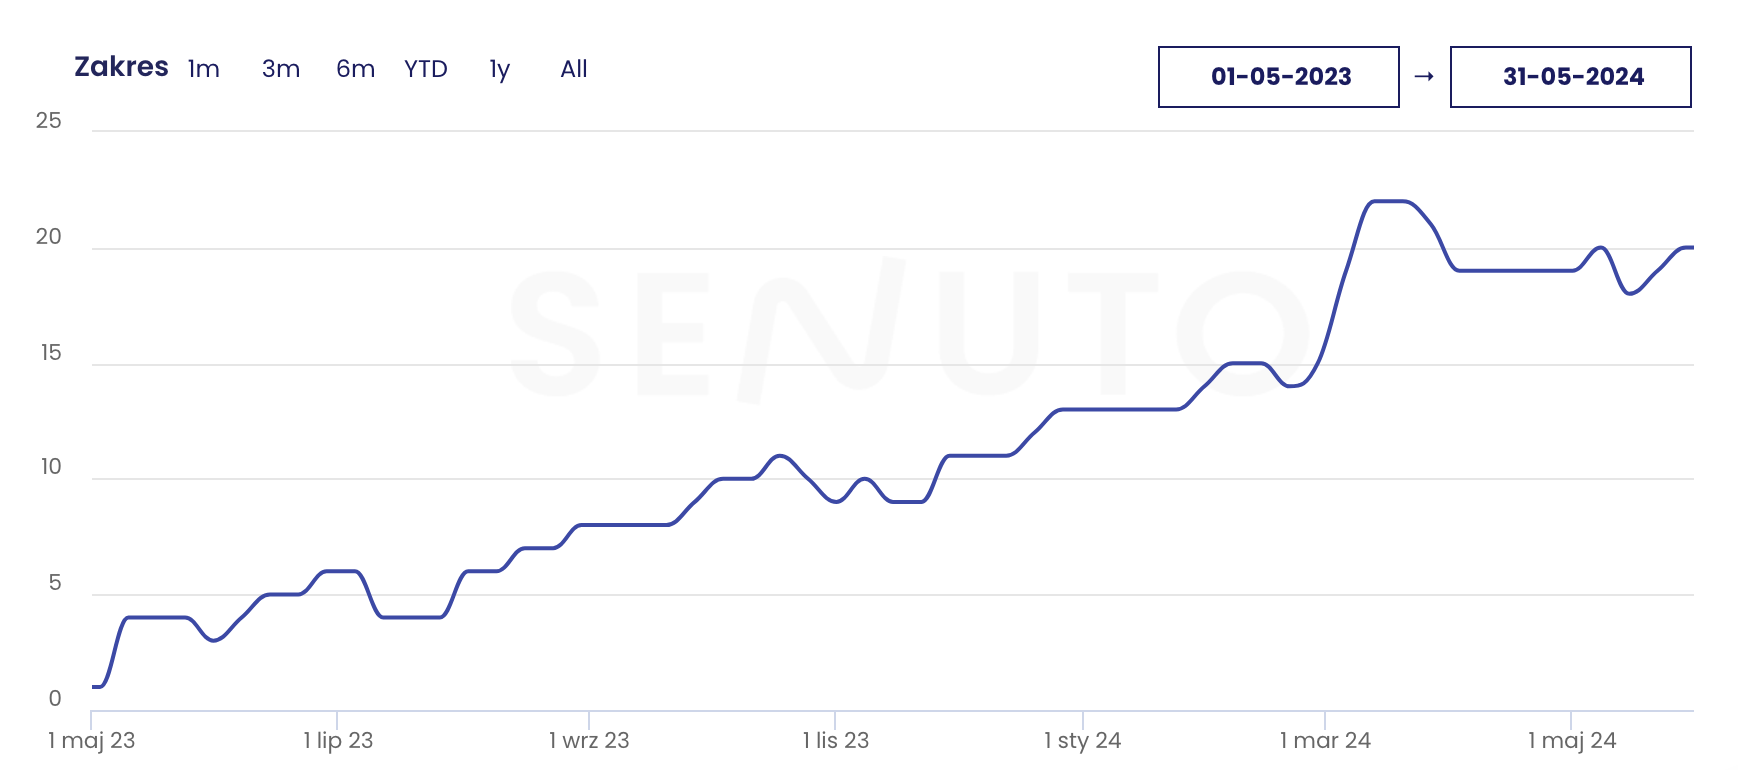Click the "1 wrz 23" axis label
Screen dimensions: 1738x770
589,741
